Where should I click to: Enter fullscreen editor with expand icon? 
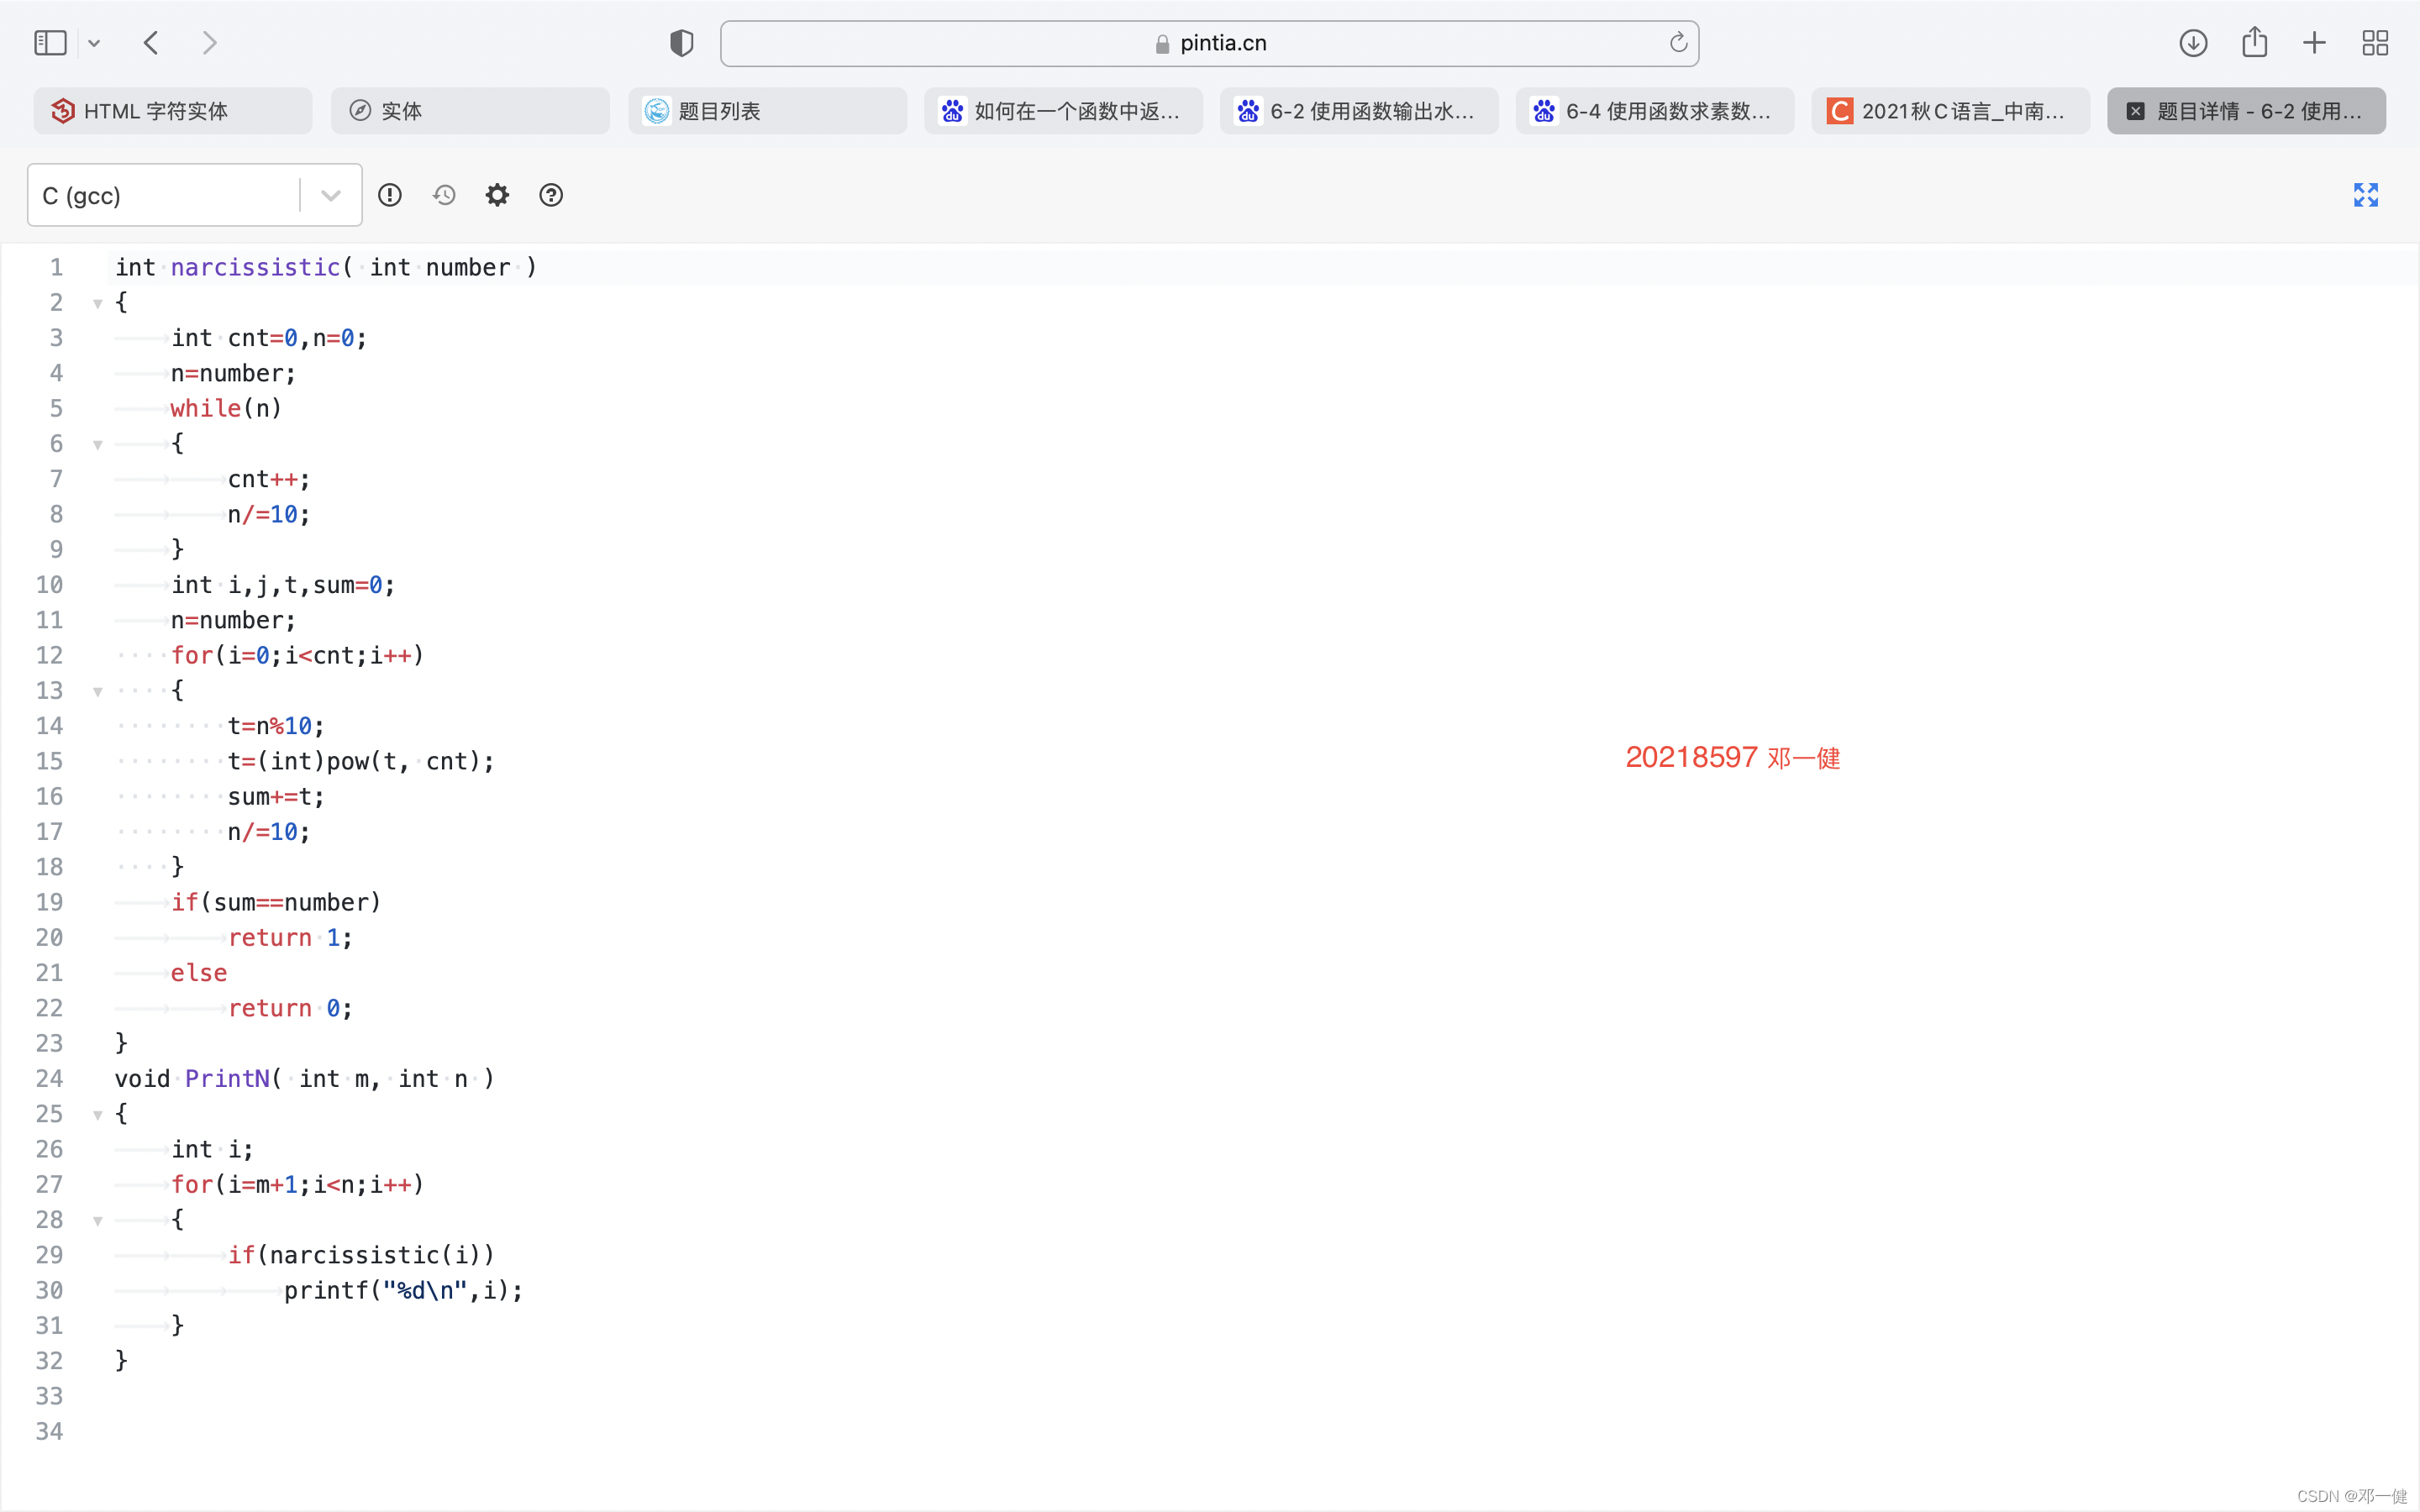tap(2365, 195)
